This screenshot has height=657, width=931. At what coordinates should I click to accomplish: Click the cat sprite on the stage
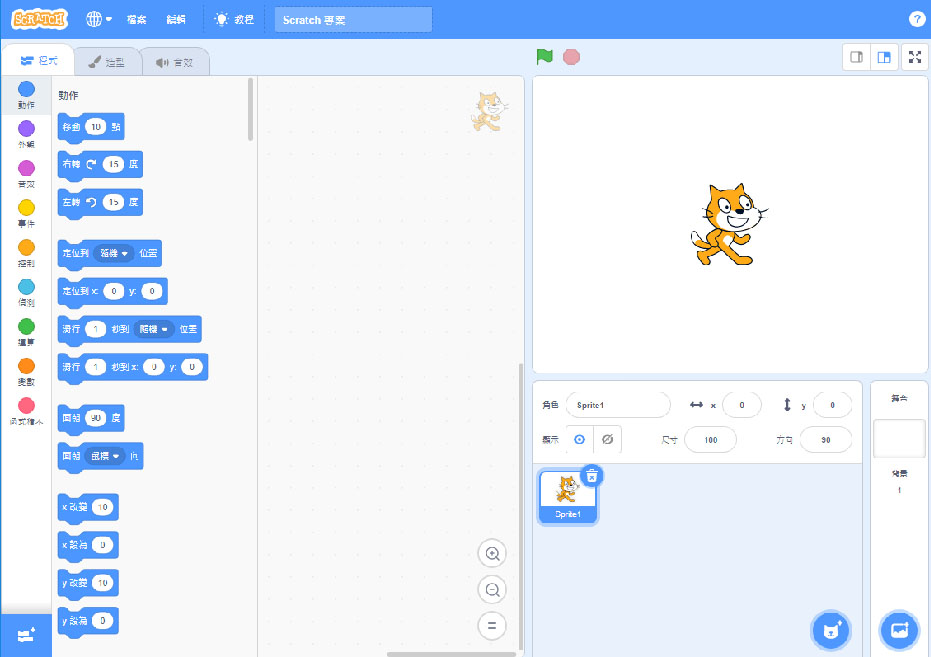pyautogui.click(x=729, y=224)
